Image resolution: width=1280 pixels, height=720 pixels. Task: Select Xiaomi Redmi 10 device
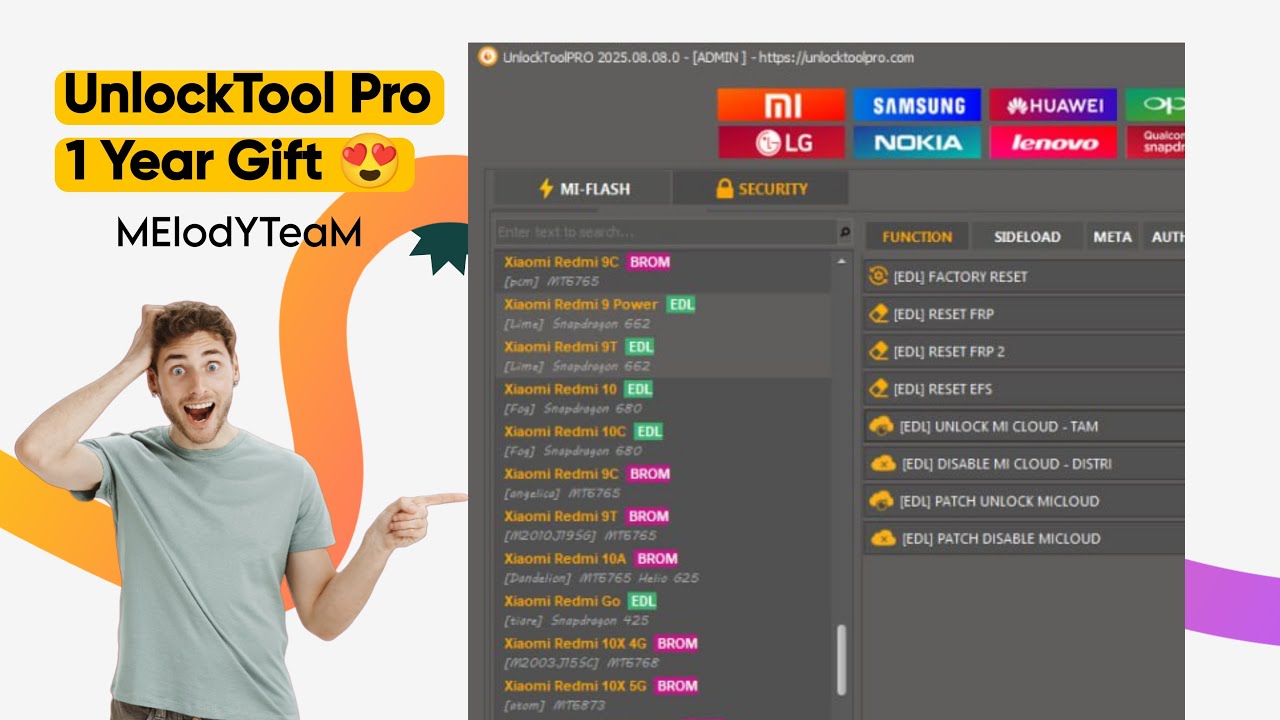coord(664,398)
